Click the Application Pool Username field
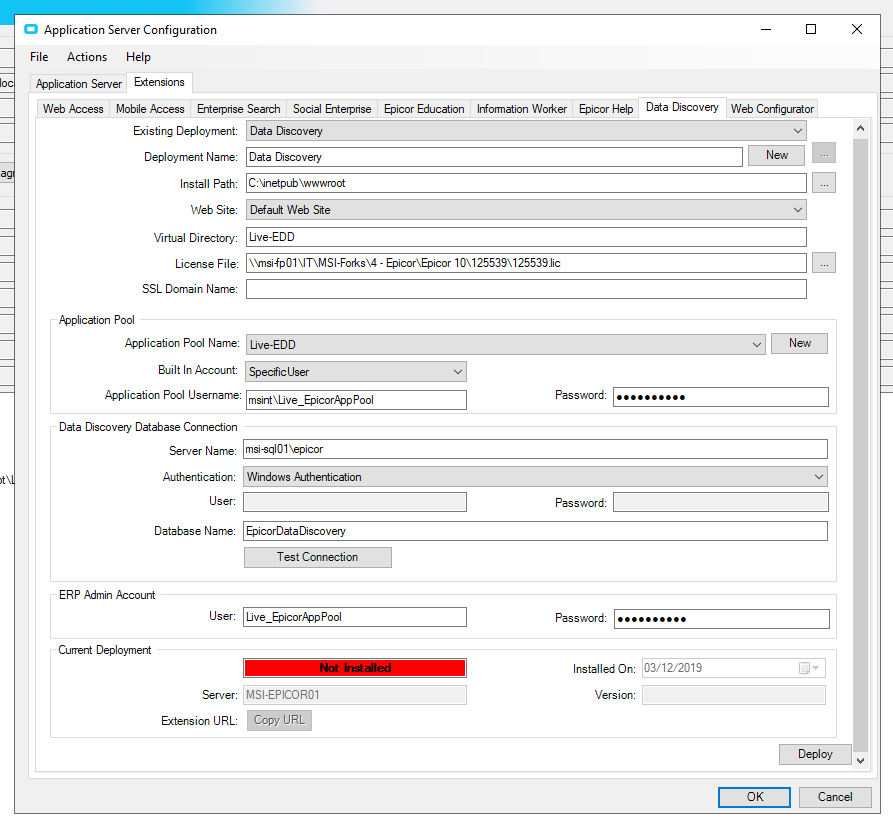893x823 pixels. 356,400
